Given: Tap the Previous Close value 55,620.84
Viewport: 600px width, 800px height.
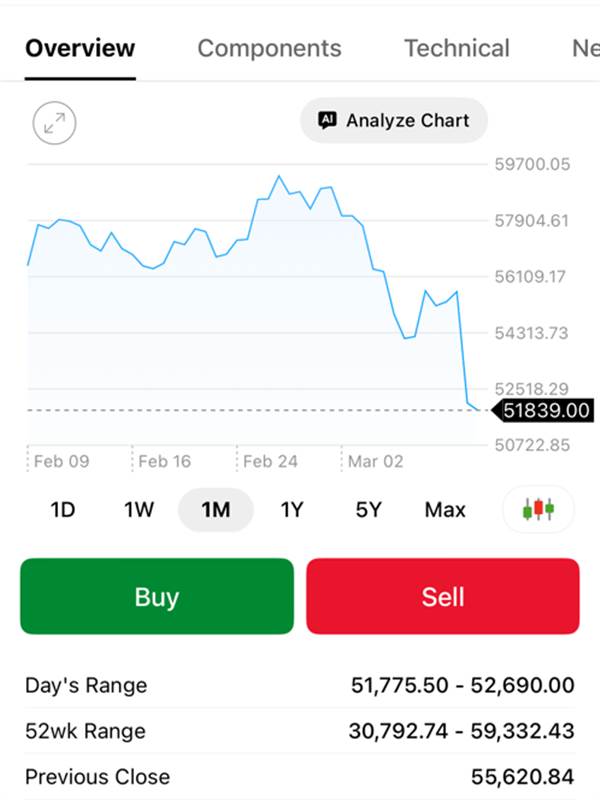Looking at the screenshot, I should [x=522, y=777].
